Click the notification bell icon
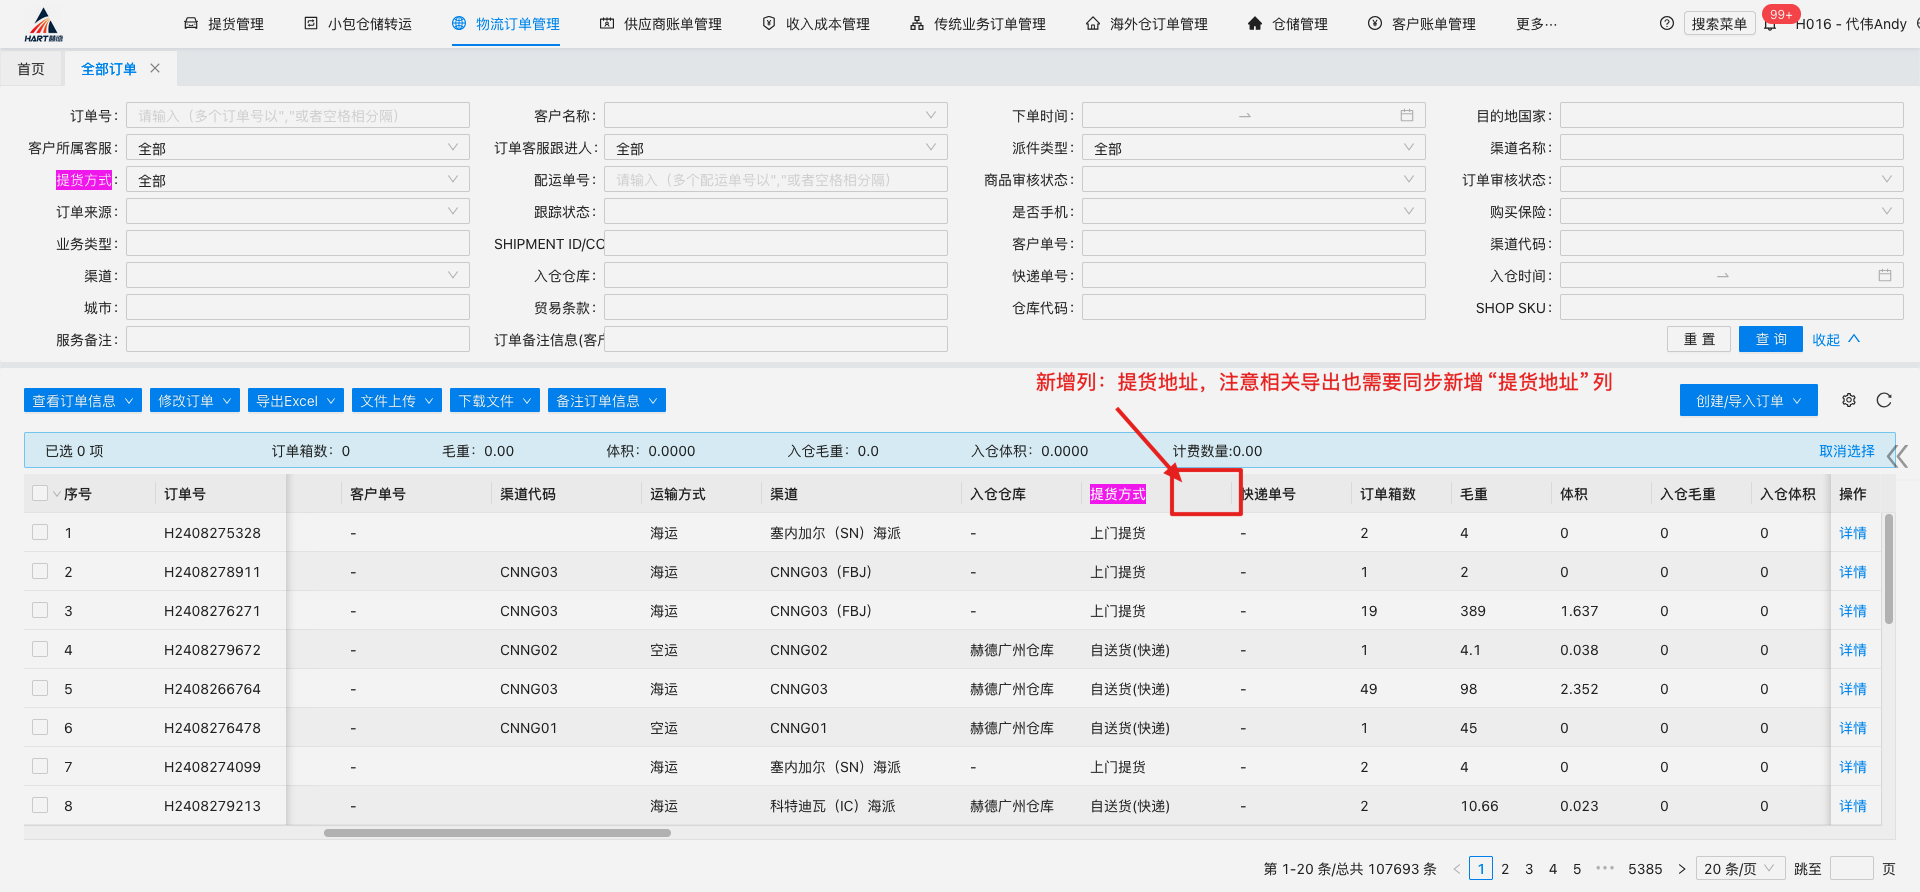The height and width of the screenshot is (892, 1920). (1770, 25)
